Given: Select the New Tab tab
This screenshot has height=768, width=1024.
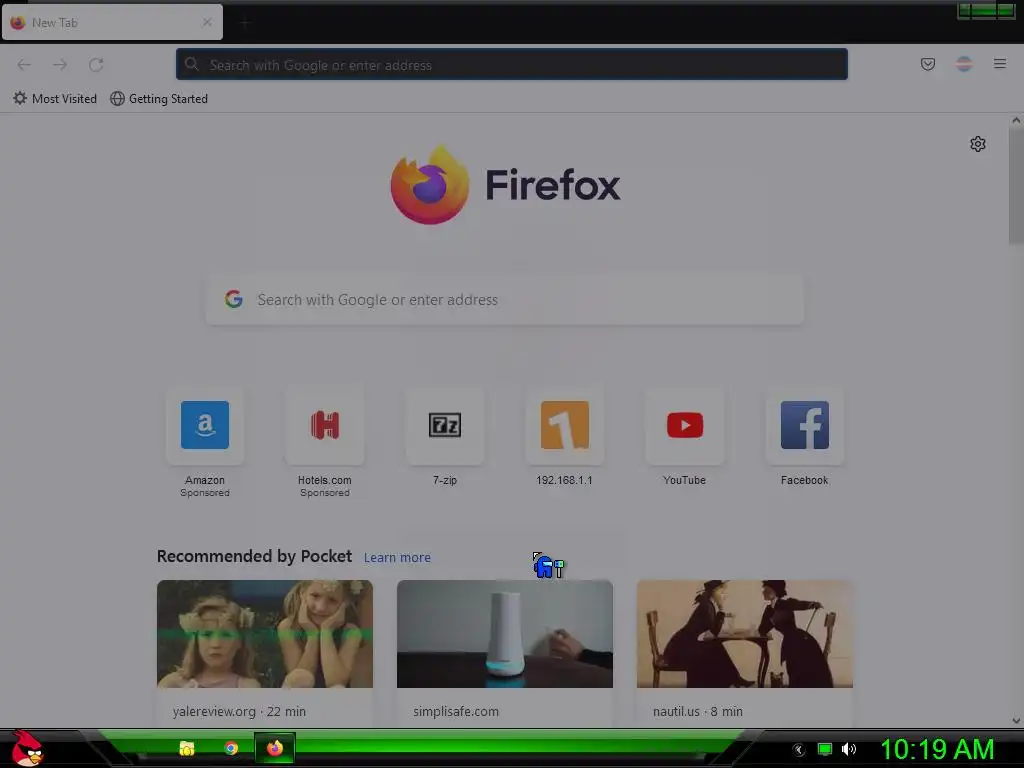Looking at the screenshot, I should click(x=112, y=22).
